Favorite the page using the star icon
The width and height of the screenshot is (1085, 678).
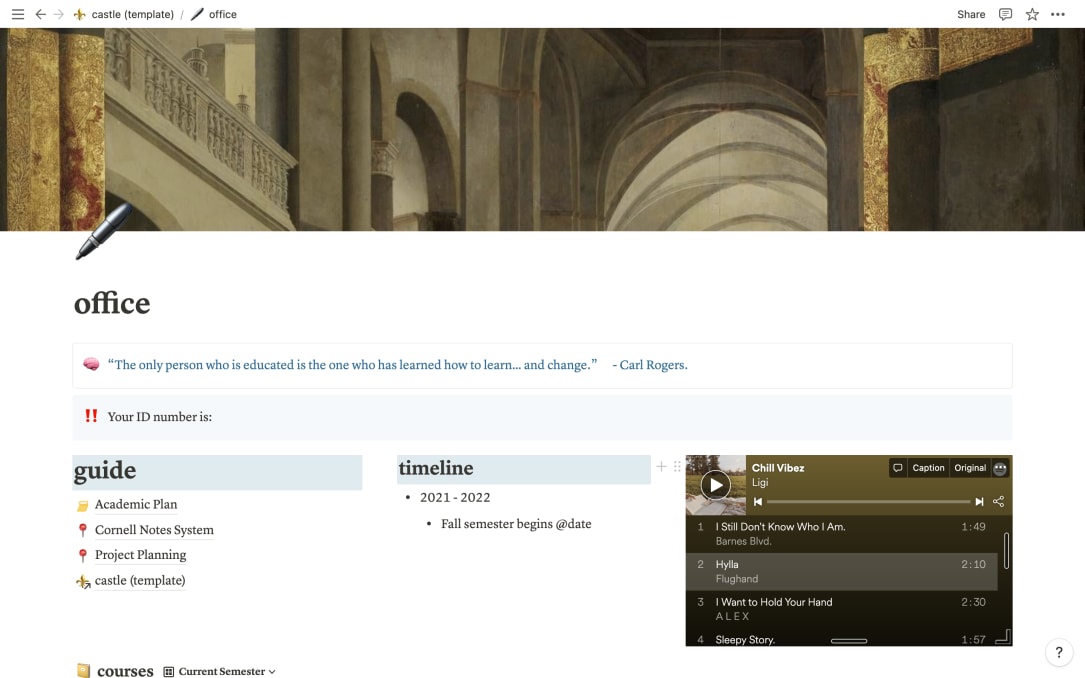[1031, 14]
